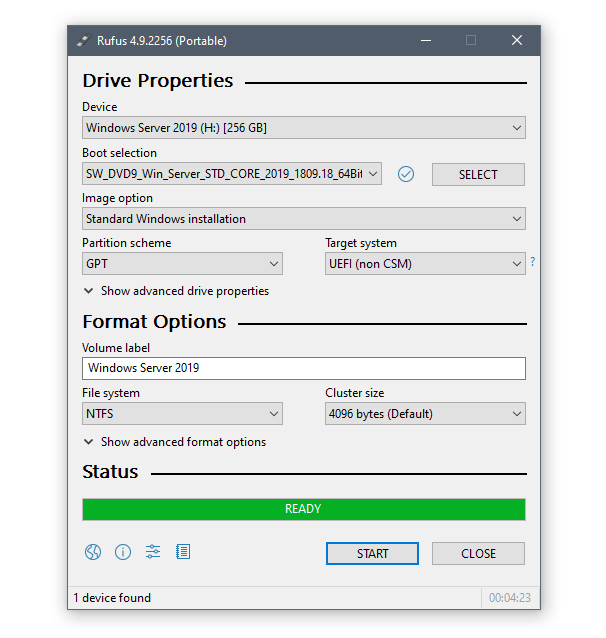
Task: Expand Show advanced drive properties
Action: (x=176, y=291)
